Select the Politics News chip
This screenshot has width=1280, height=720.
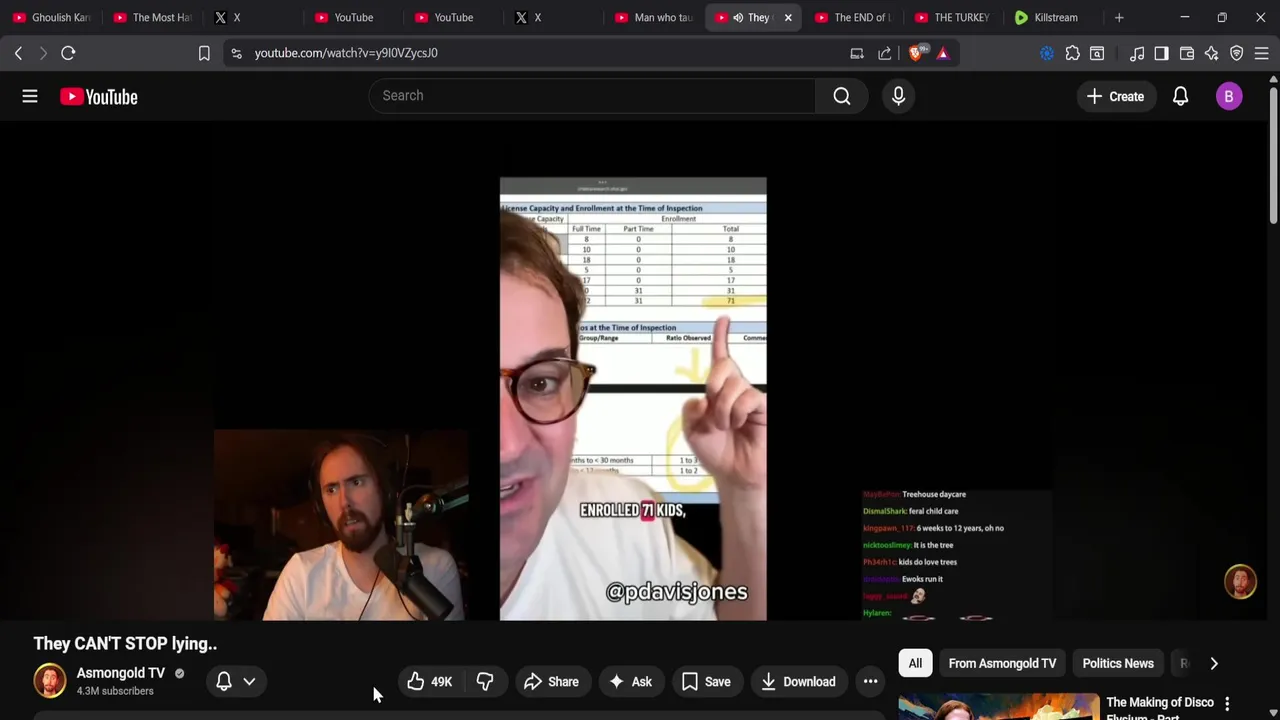1118,663
